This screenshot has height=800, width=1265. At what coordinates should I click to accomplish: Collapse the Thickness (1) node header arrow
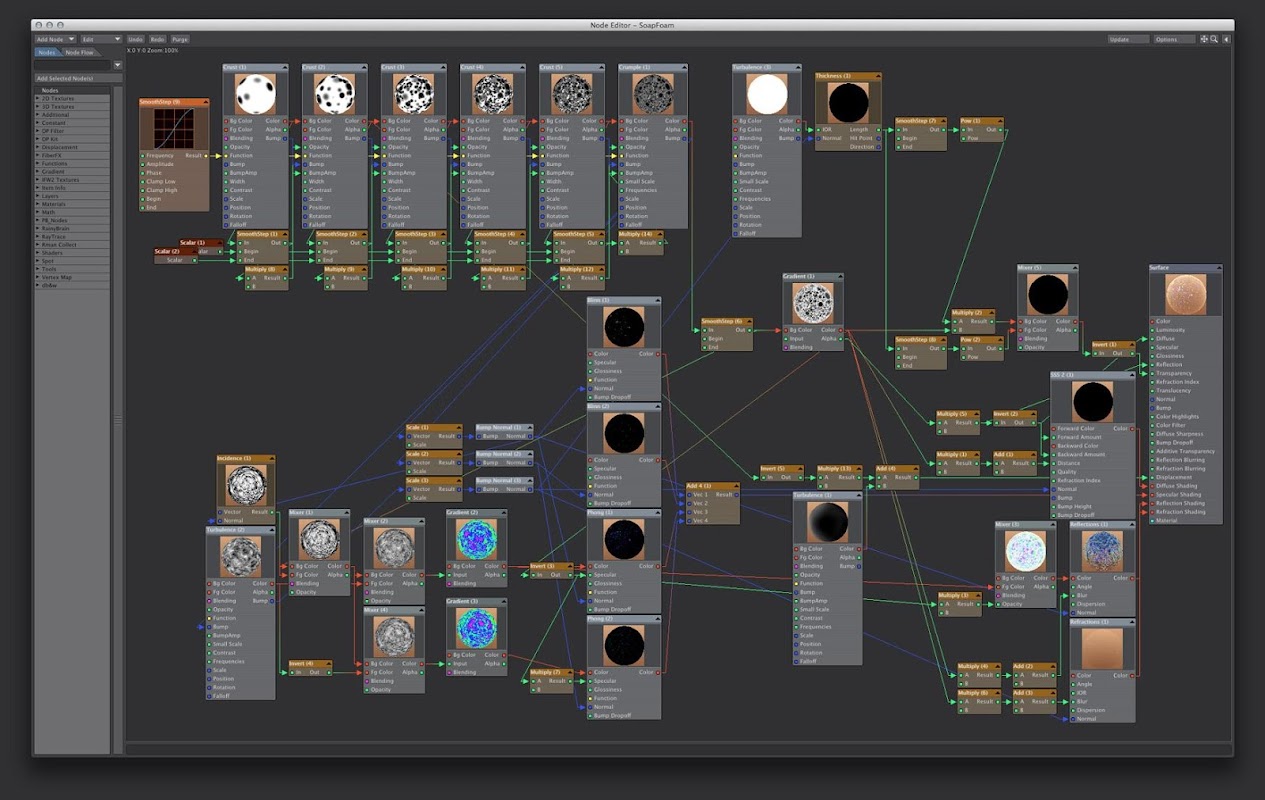(878, 76)
